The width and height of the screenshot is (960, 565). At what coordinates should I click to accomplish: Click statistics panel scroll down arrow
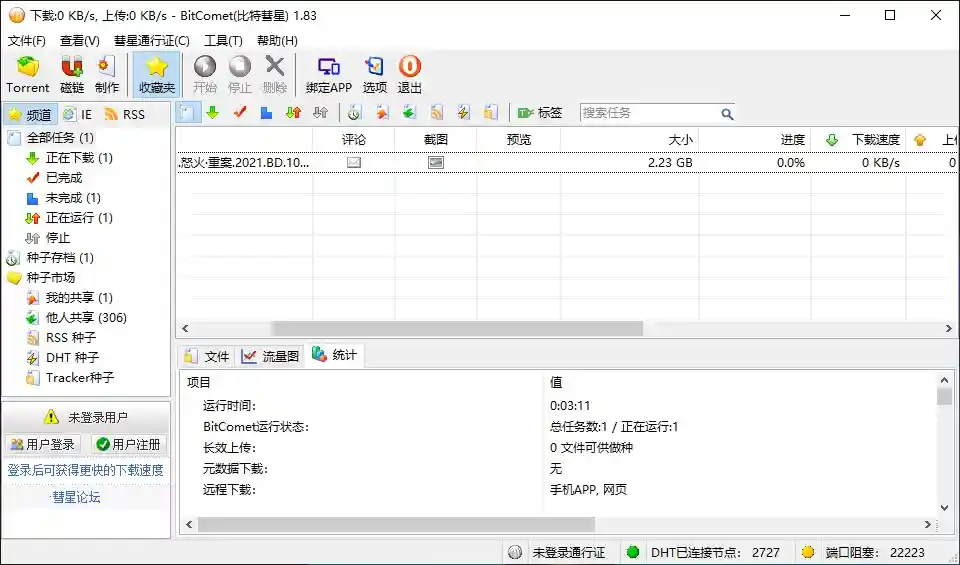(x=945, y=507)
